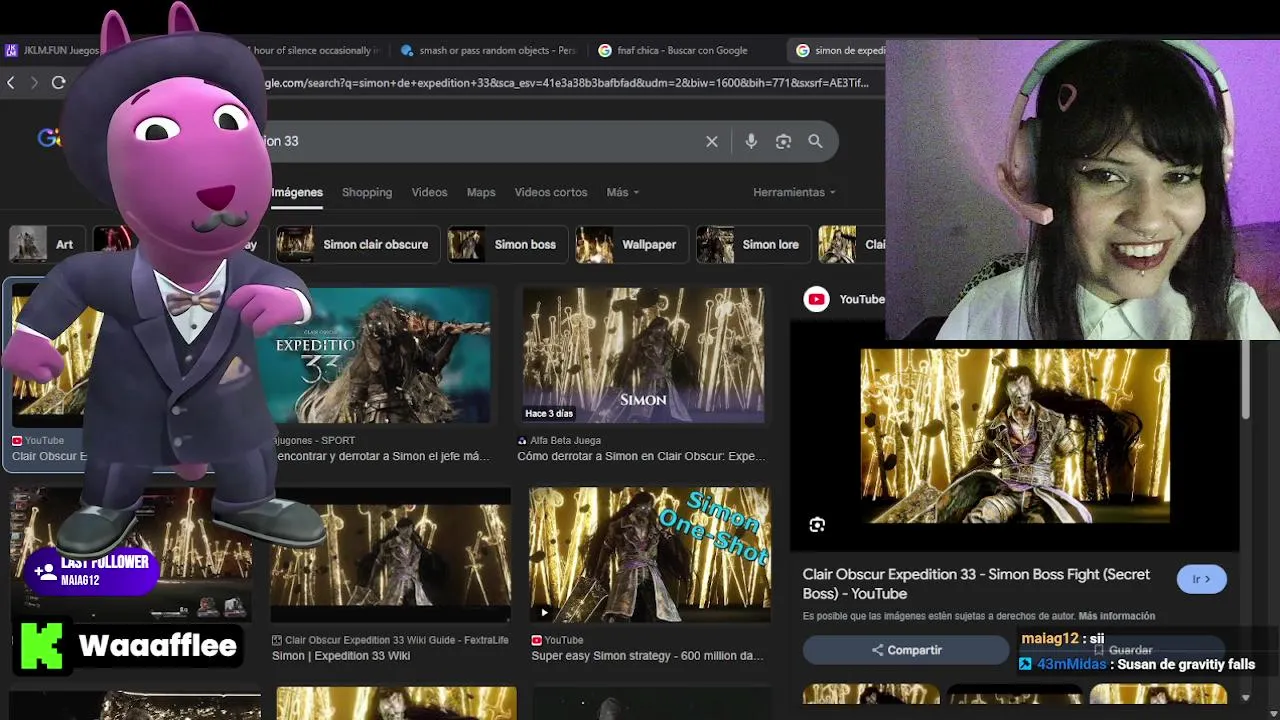Open encontrar y derrotar a Simon link
The width and height of the screenshot is (1280, 720).
[x=383, y=456]
